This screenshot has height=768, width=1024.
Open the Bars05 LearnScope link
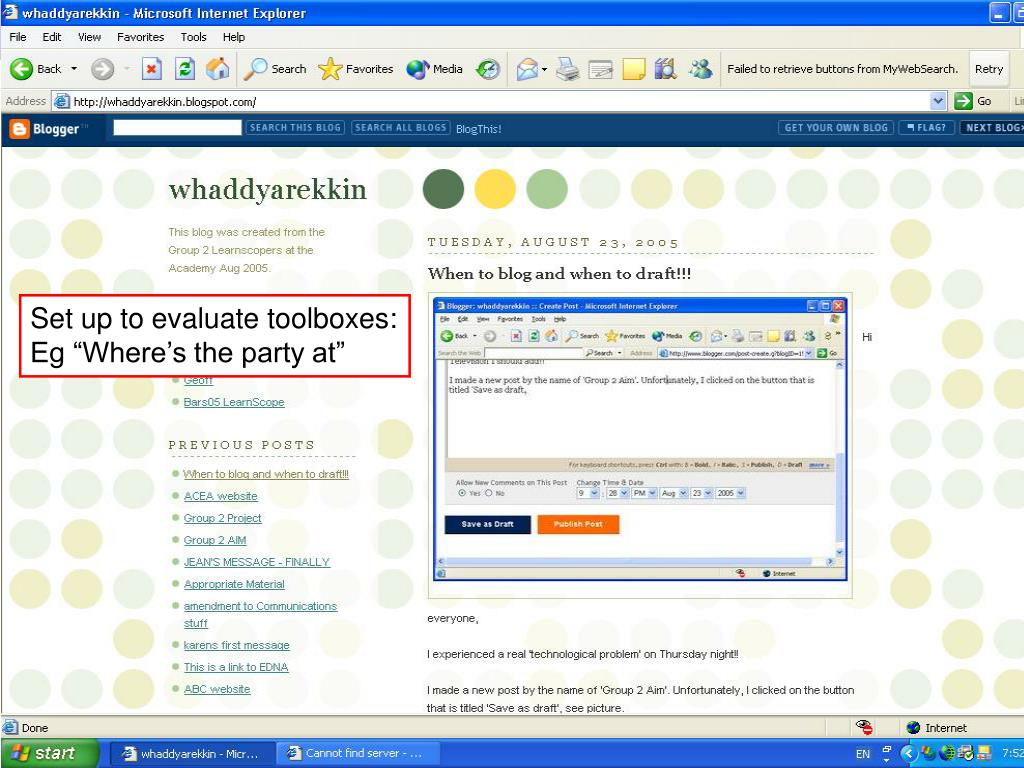[234, 402]
